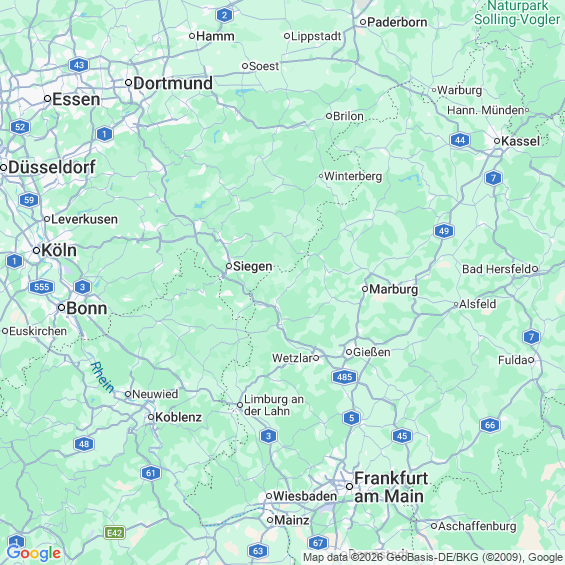Click the A2 highway shield near Hamm
The width and height of the screenshot is (565, 565).
[224, 15]
